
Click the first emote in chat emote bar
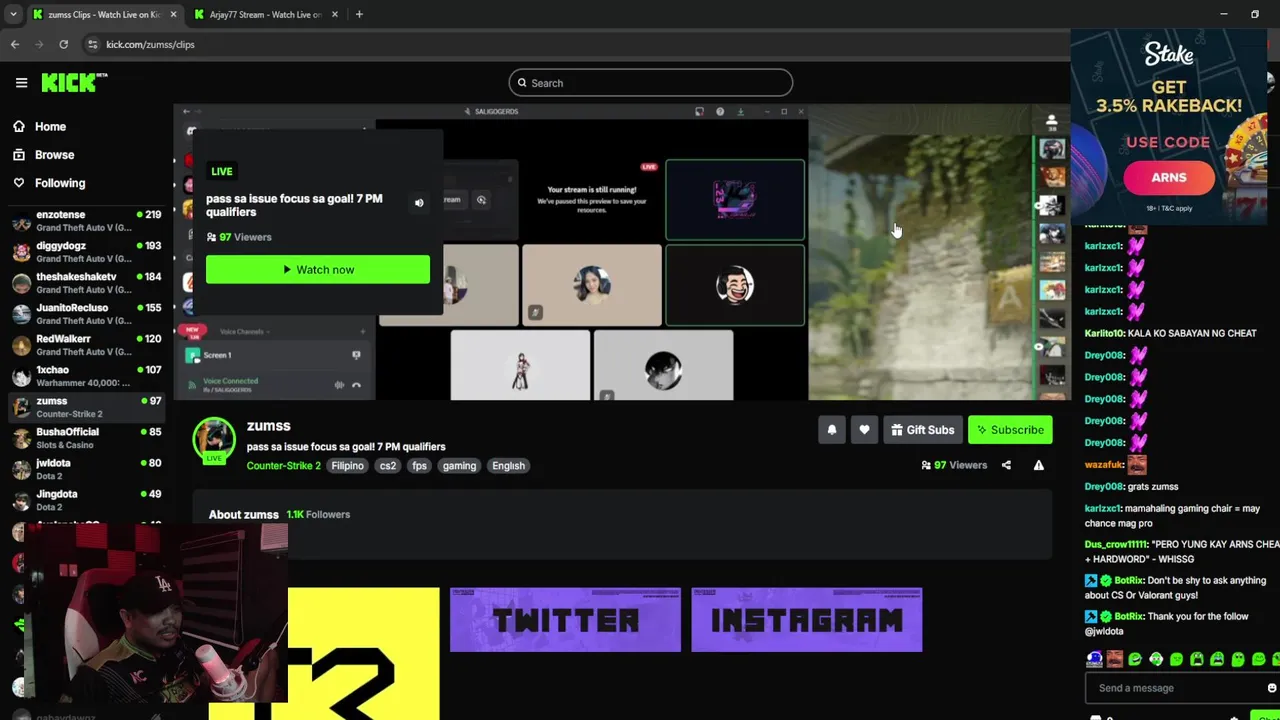(x=1095, y=659)
